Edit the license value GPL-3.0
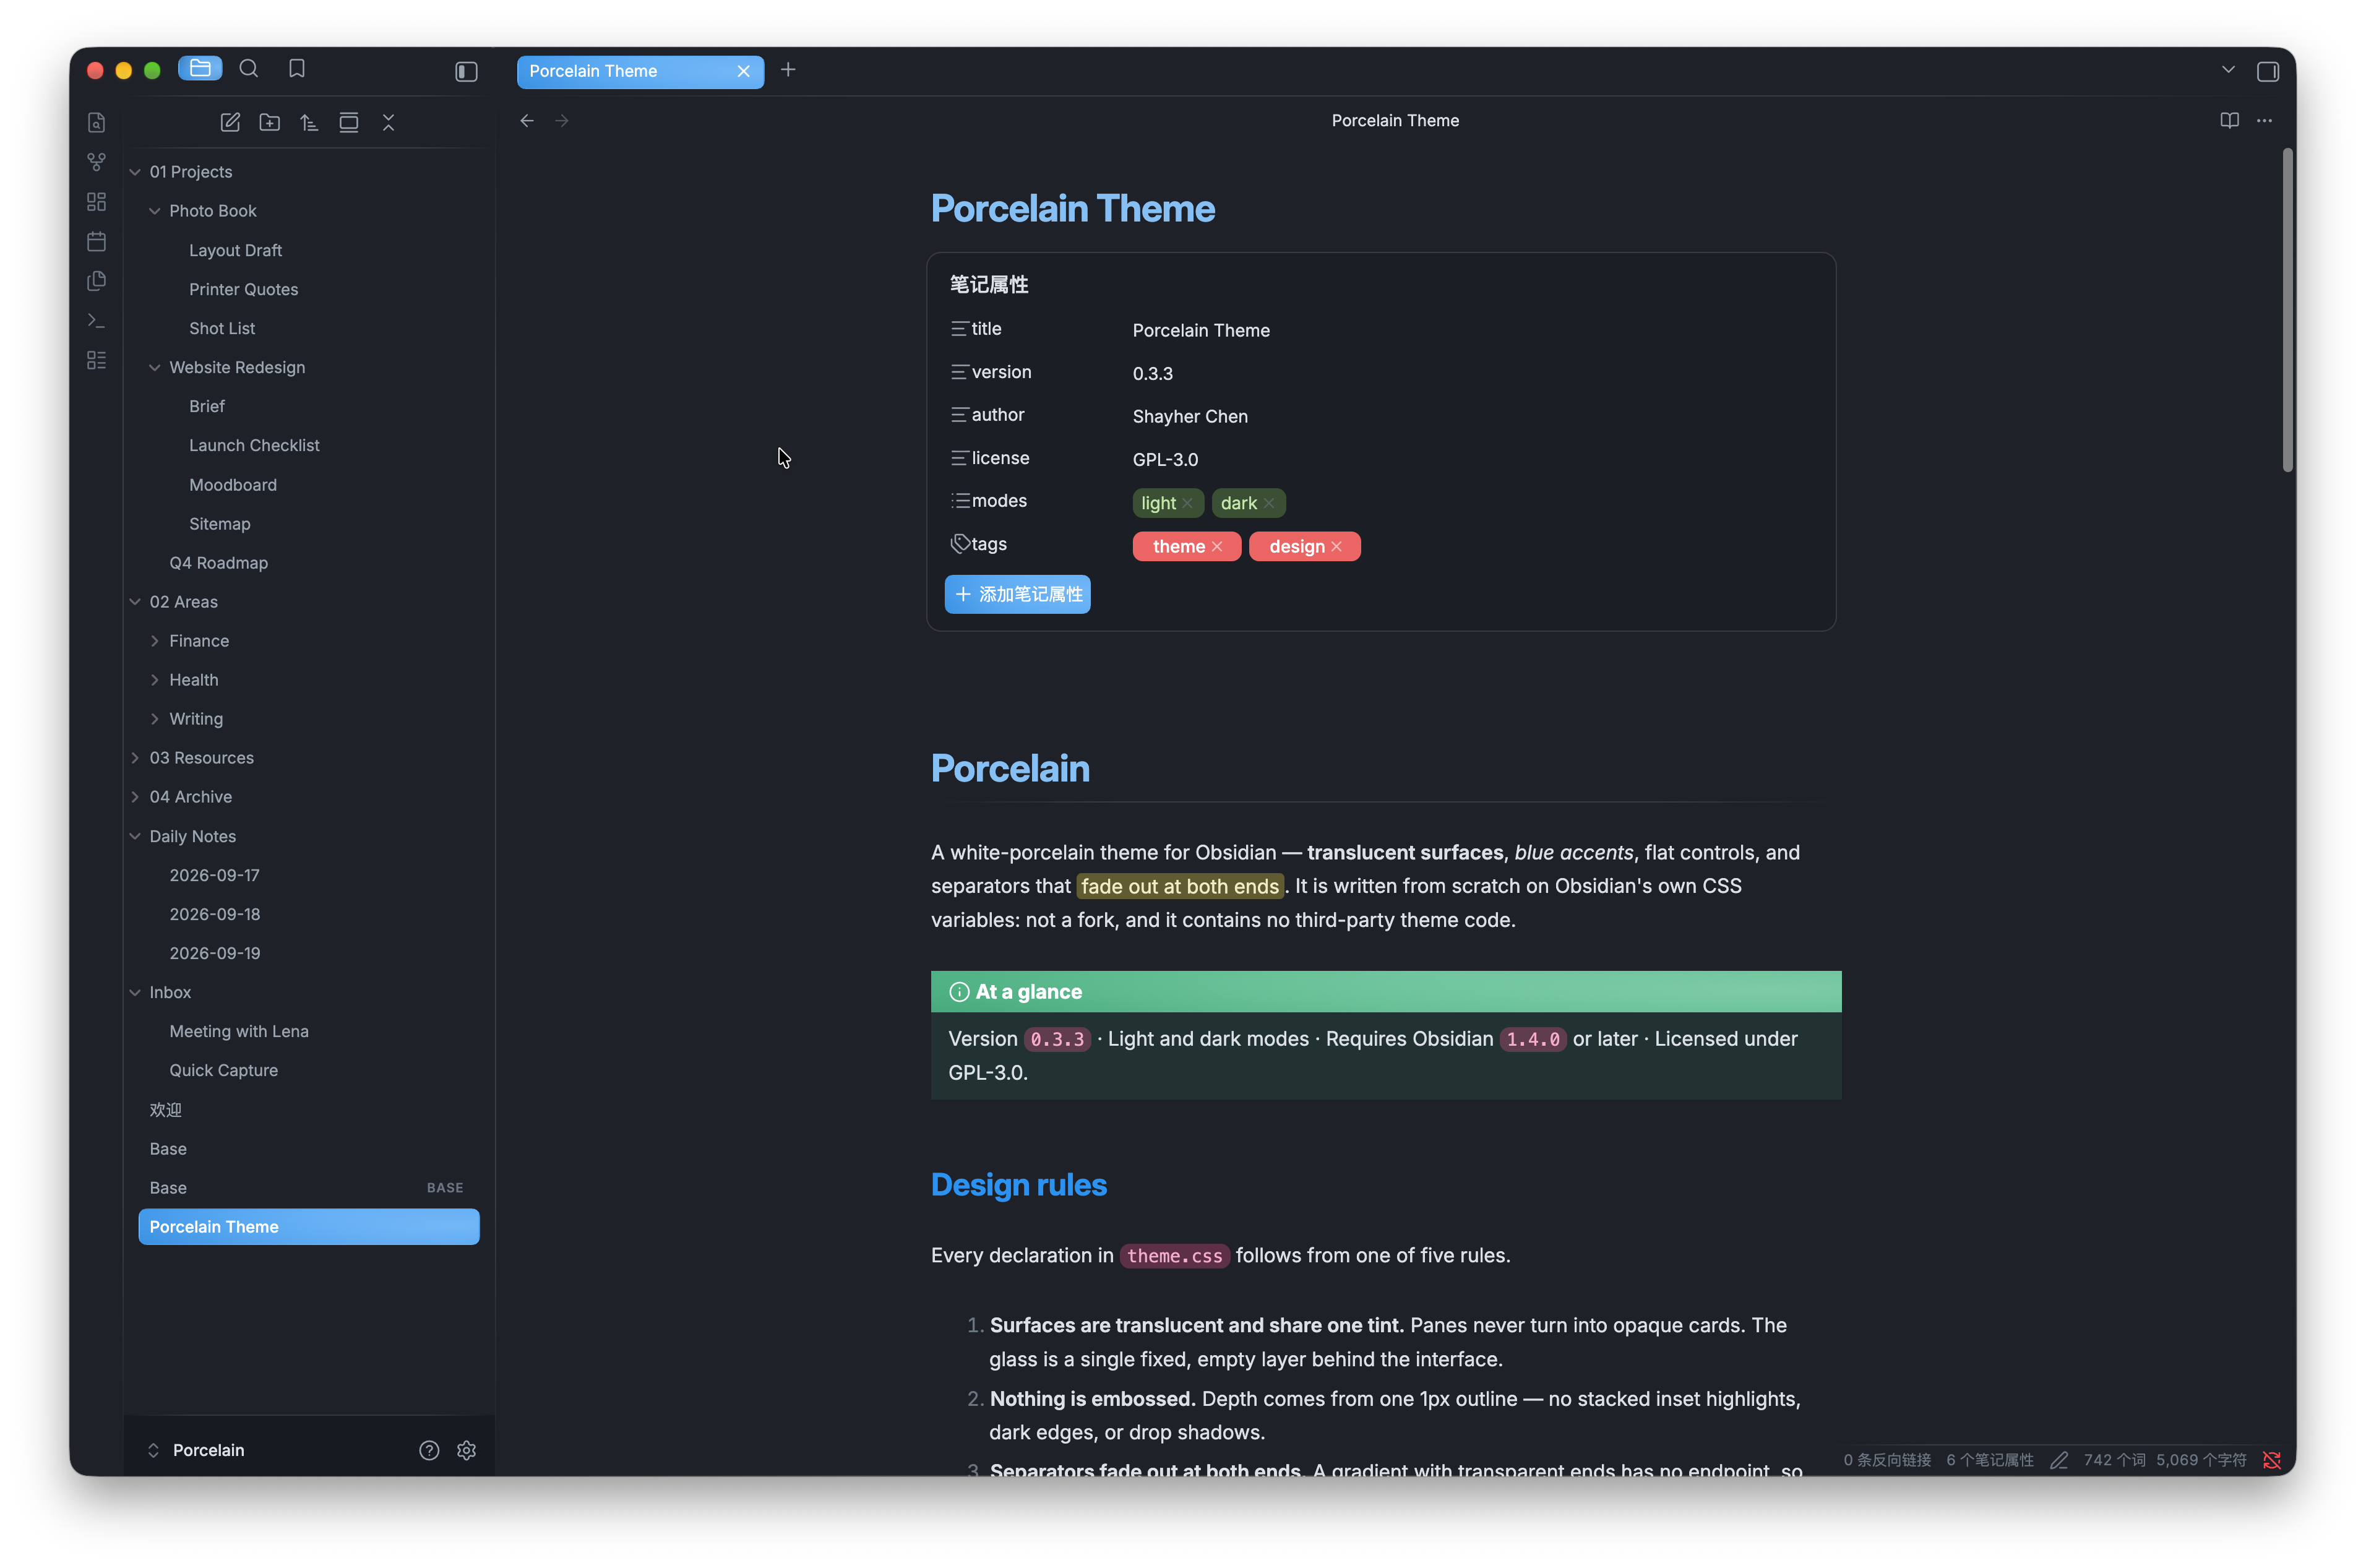 [1165, 459]
